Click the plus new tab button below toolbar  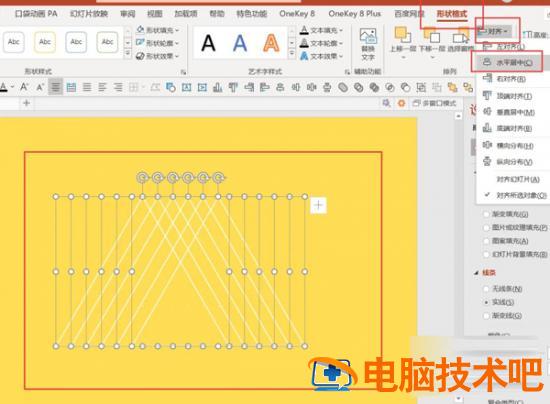26,103
